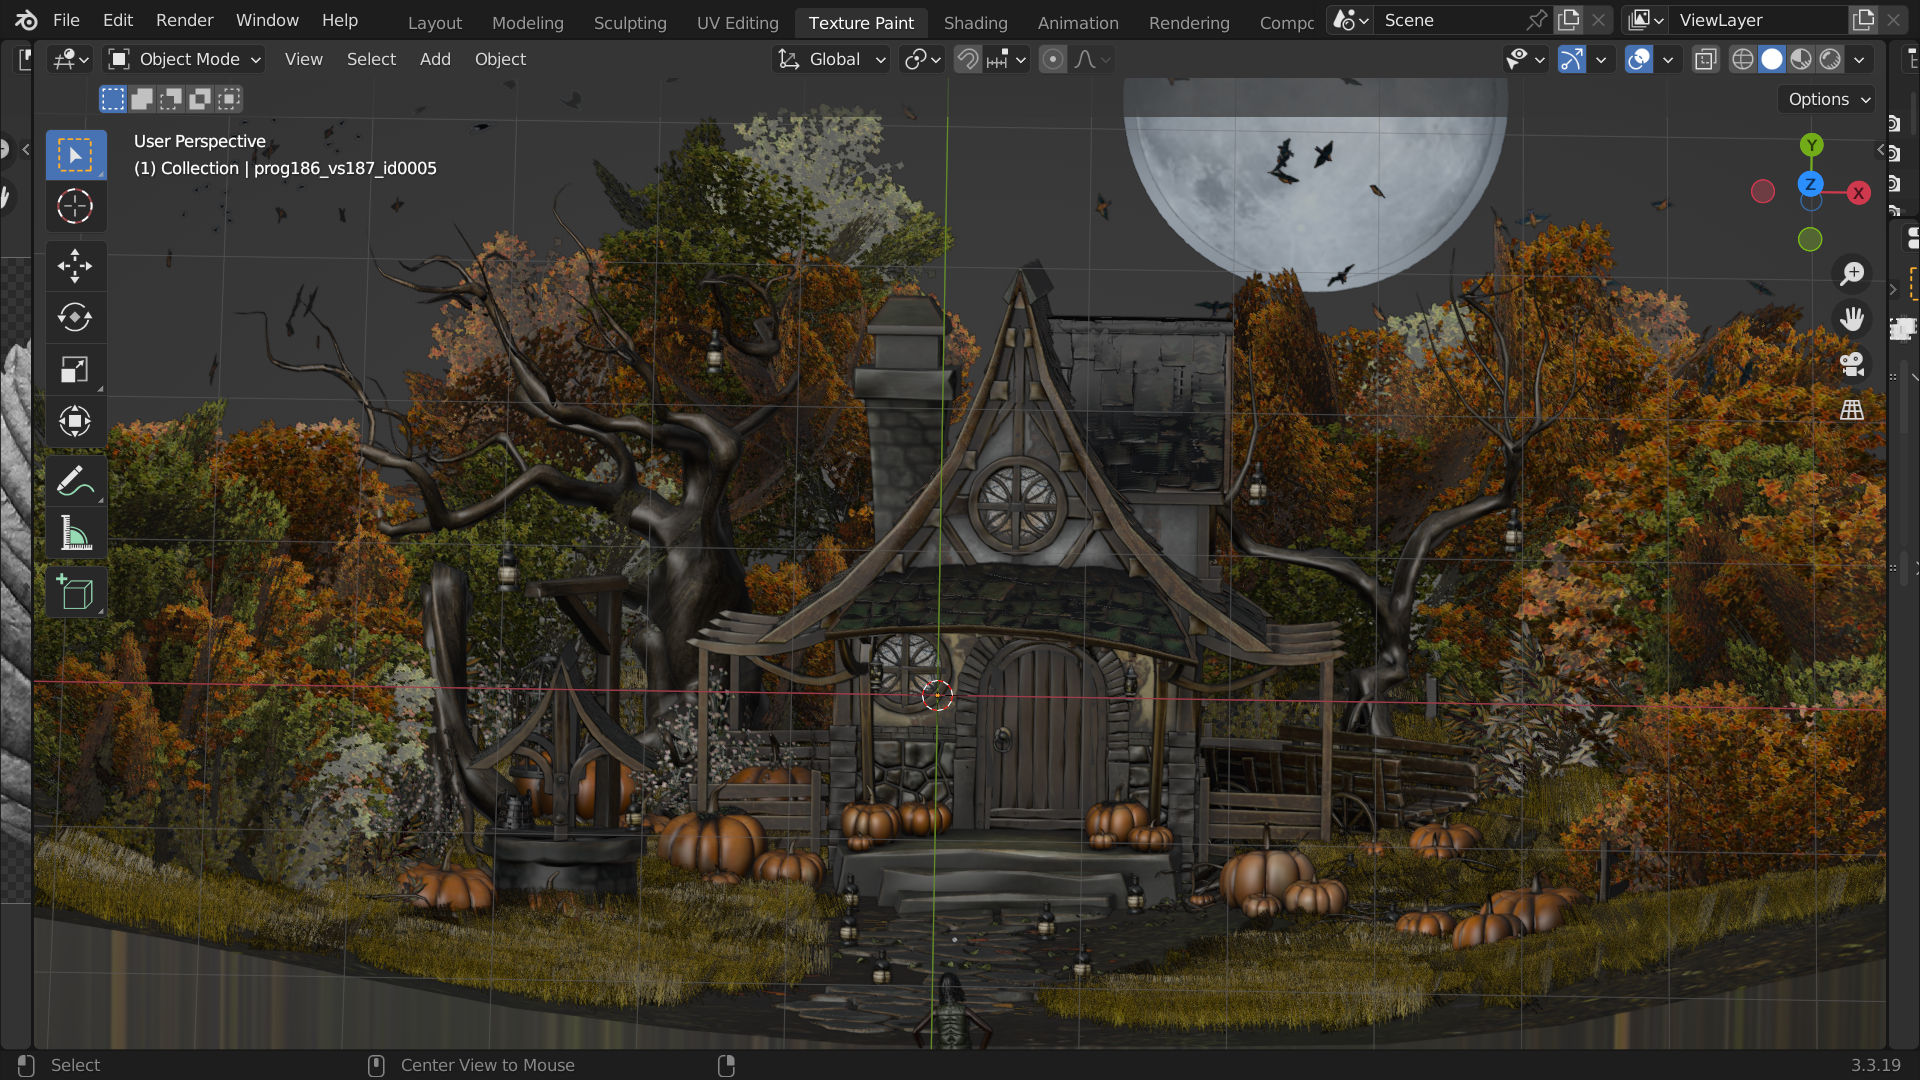Viewport: 1920px width, 1080px height.
Task: Expand the viewport shading options arrow
Action: [x=1859, y=60]
